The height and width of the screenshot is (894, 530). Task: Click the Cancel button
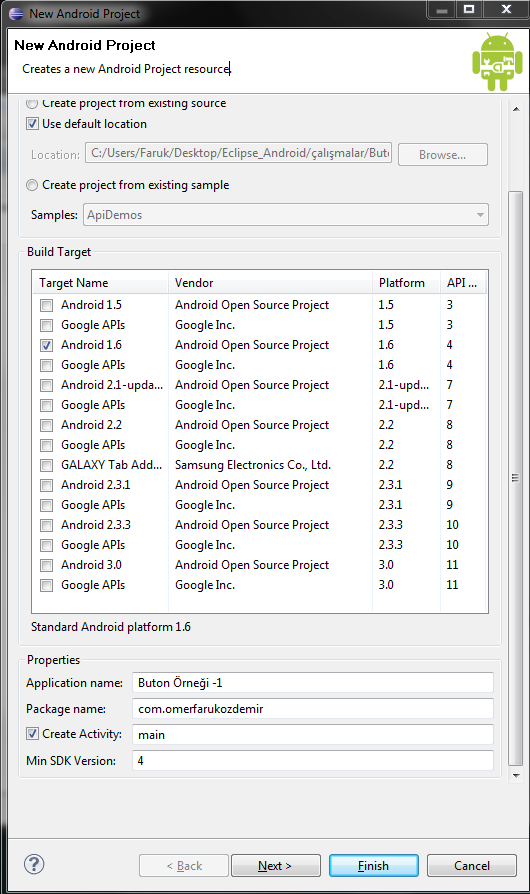(472, 865)
